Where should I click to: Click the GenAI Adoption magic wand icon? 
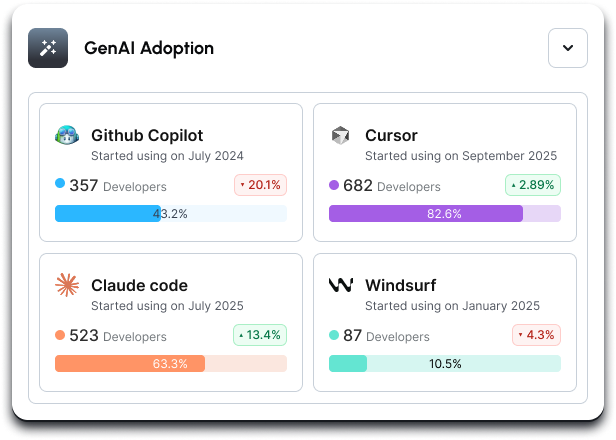[x=48, y=48]
